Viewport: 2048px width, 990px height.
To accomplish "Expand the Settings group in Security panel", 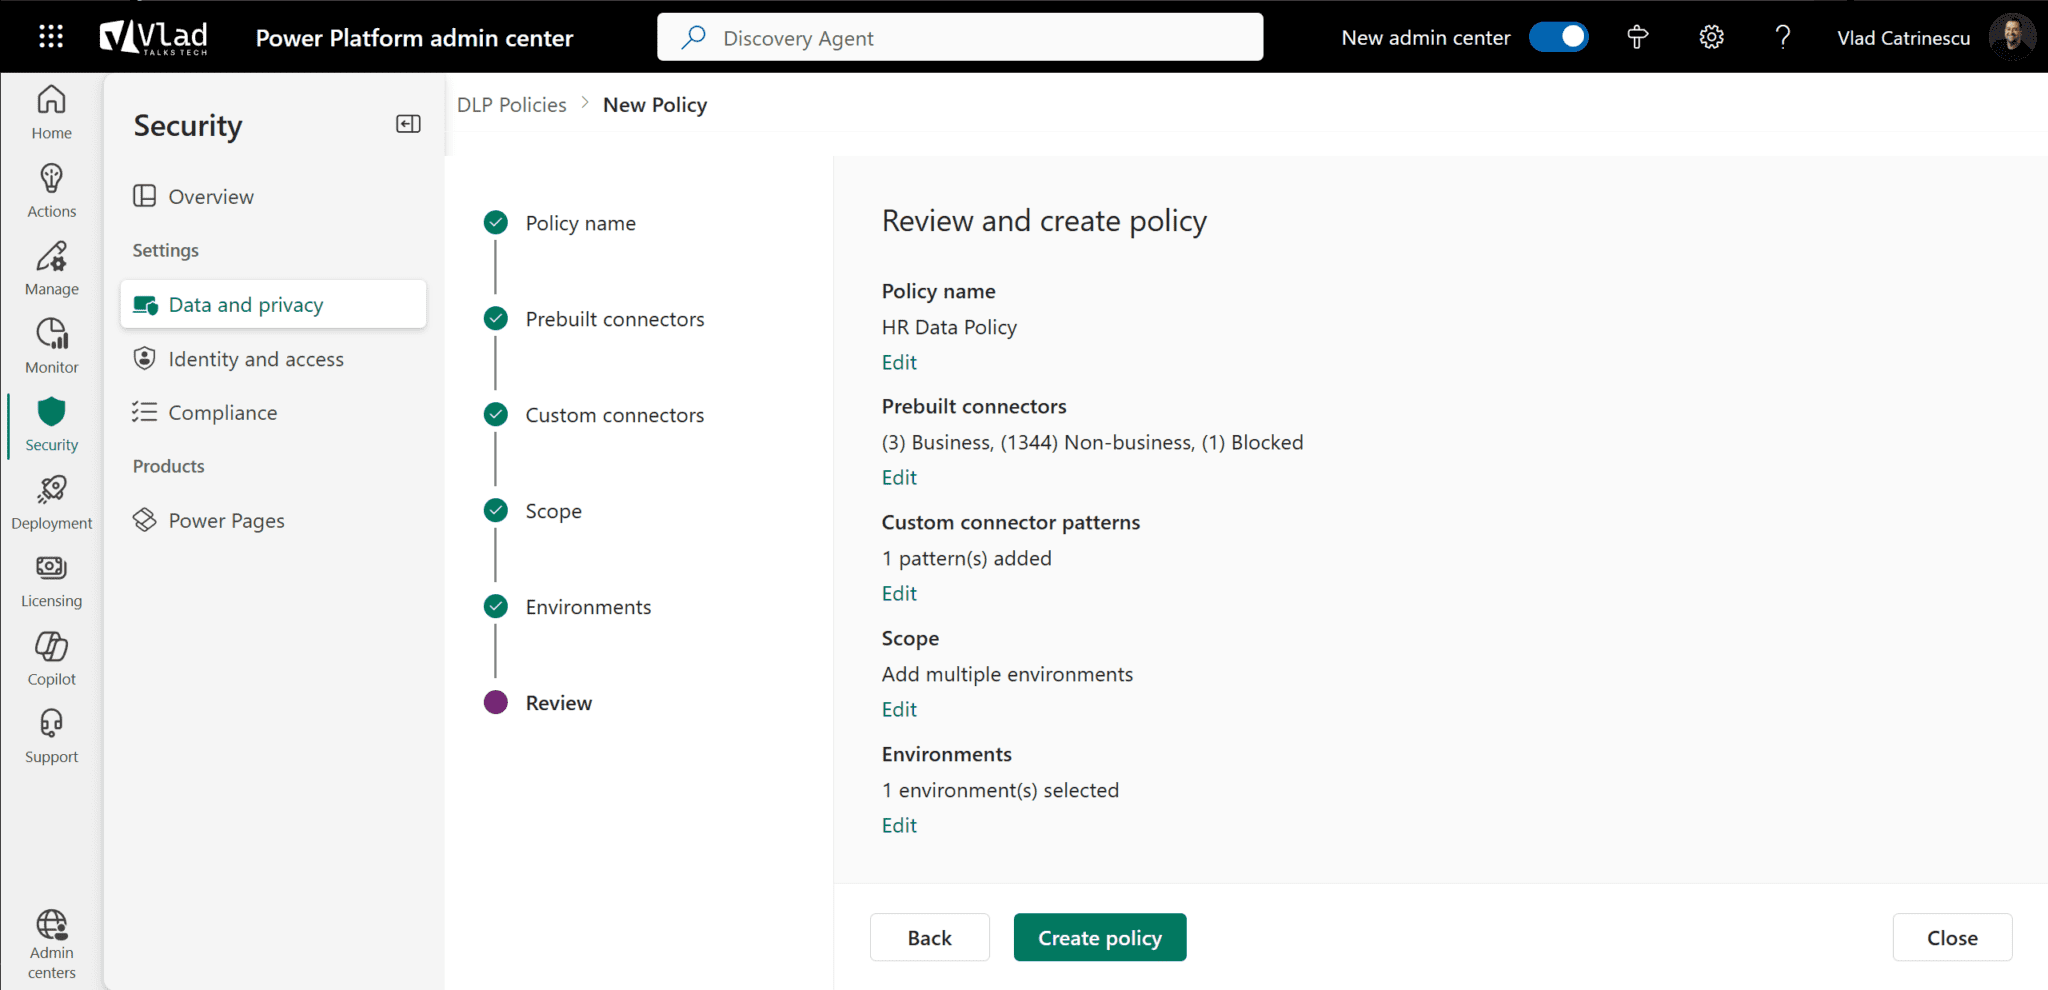I will [x=165, y=250].
